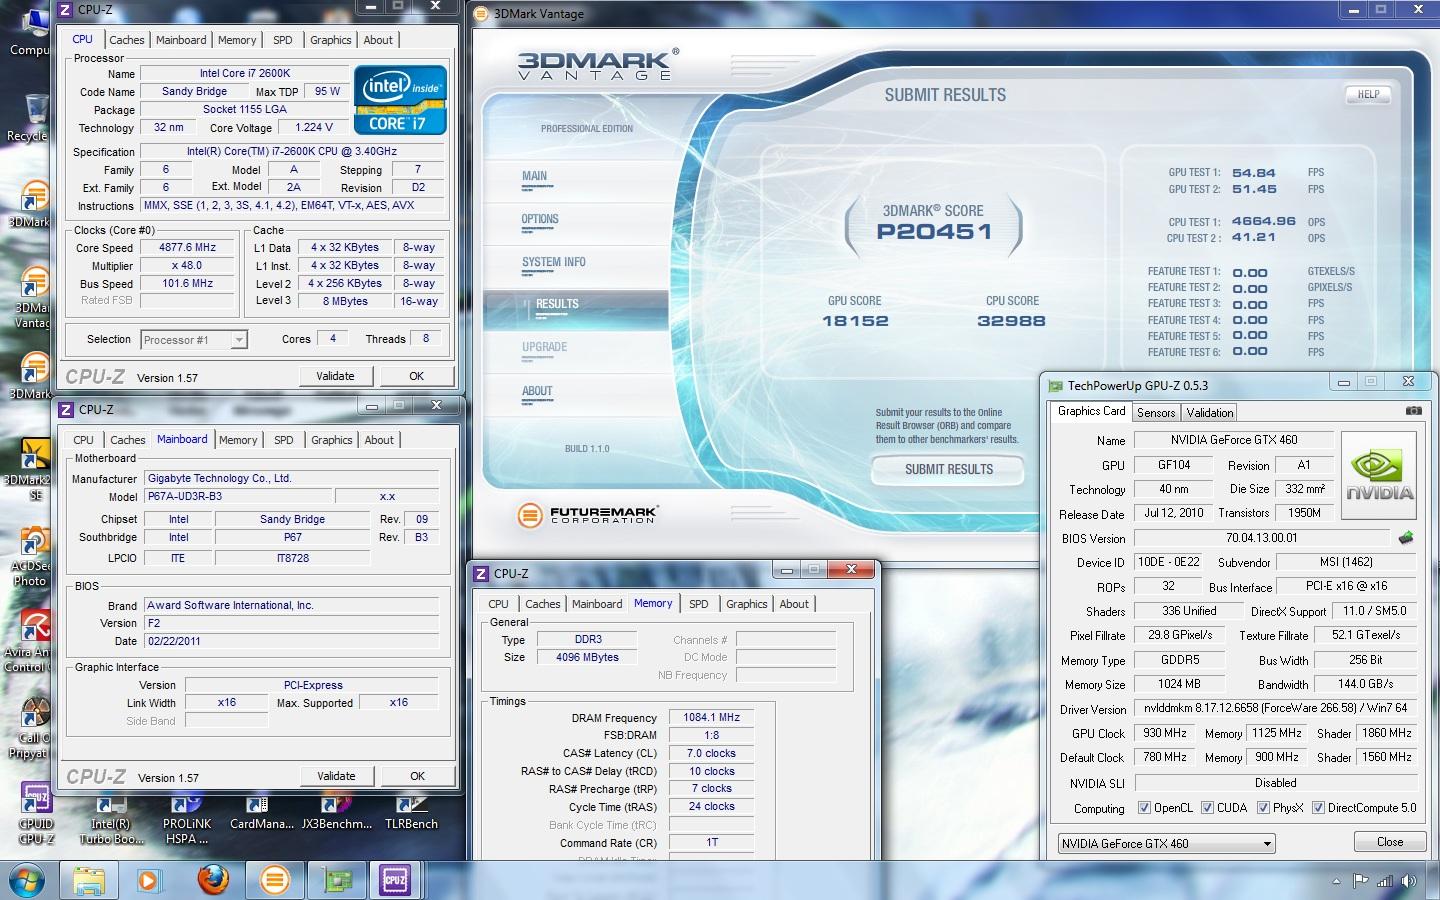Switch to CPU-Z taskbar button
1440x900 pixels.
click(x=396, y=881)
